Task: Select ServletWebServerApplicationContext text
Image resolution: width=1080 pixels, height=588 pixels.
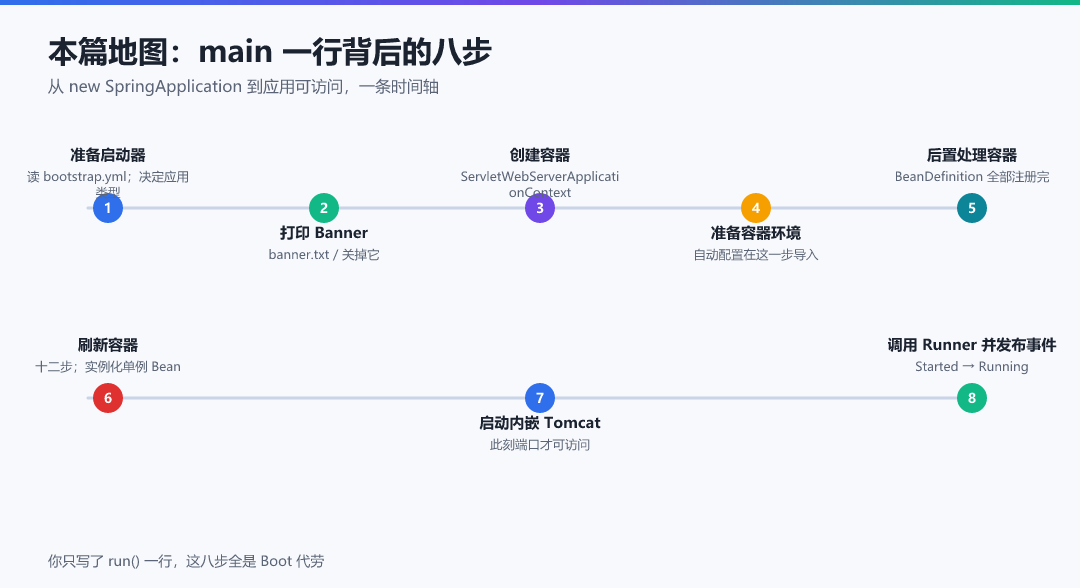Action: [540, 184]
